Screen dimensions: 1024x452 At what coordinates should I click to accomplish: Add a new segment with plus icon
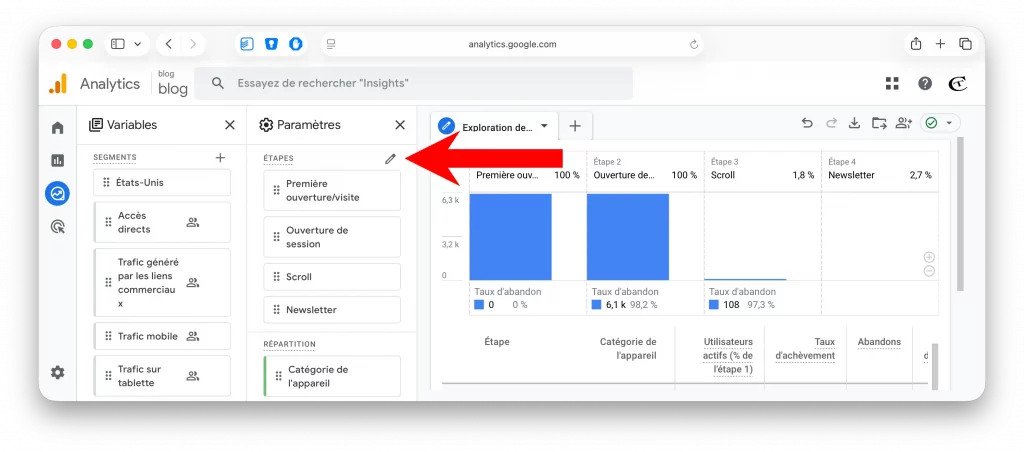point(220,157)
